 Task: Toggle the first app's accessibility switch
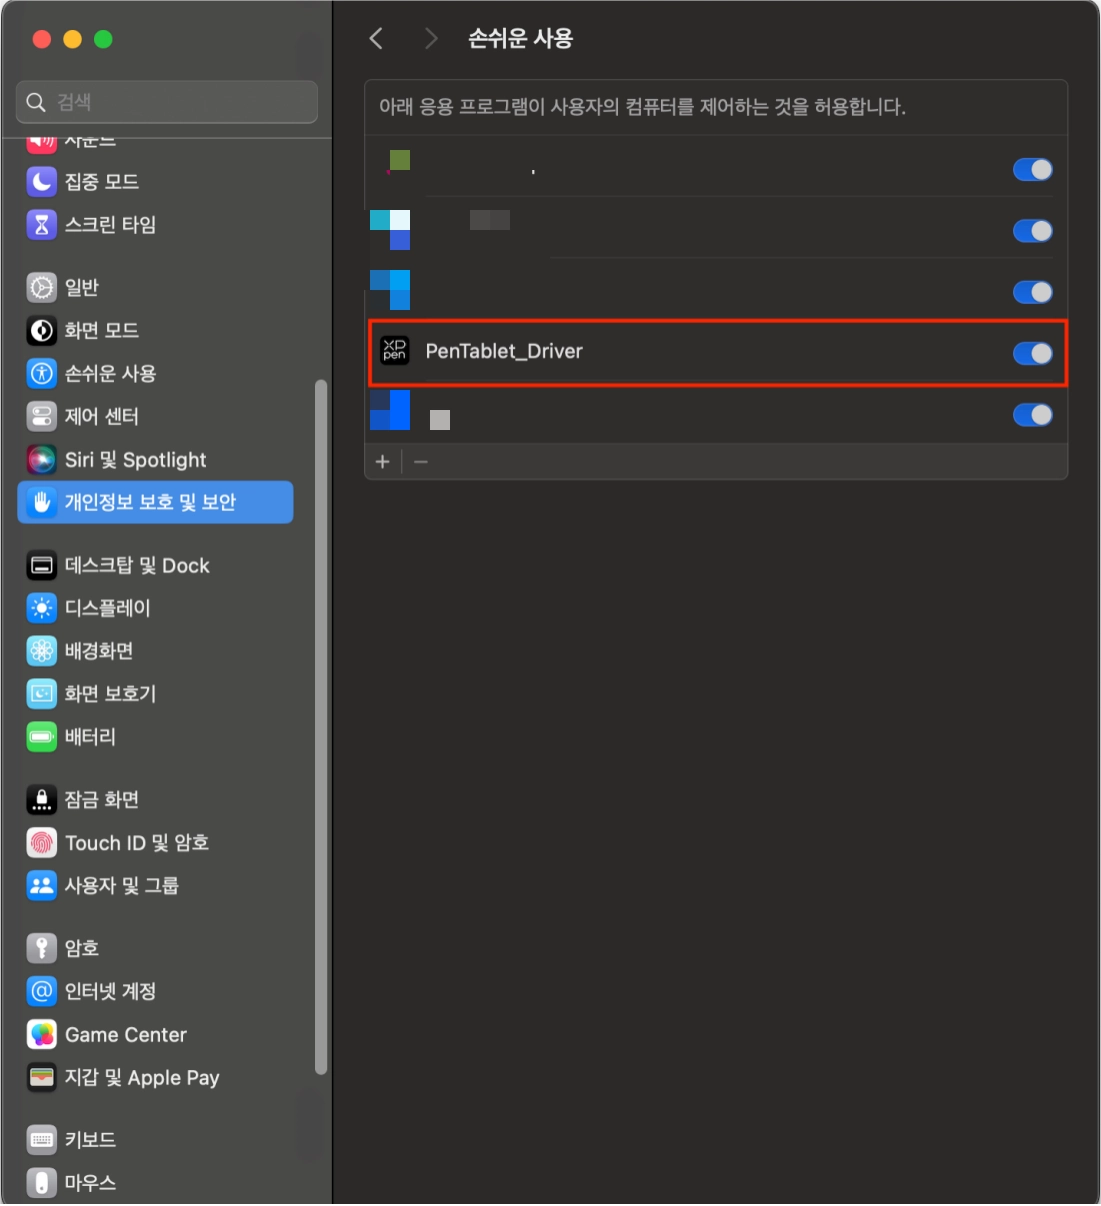pos(1032,169)
